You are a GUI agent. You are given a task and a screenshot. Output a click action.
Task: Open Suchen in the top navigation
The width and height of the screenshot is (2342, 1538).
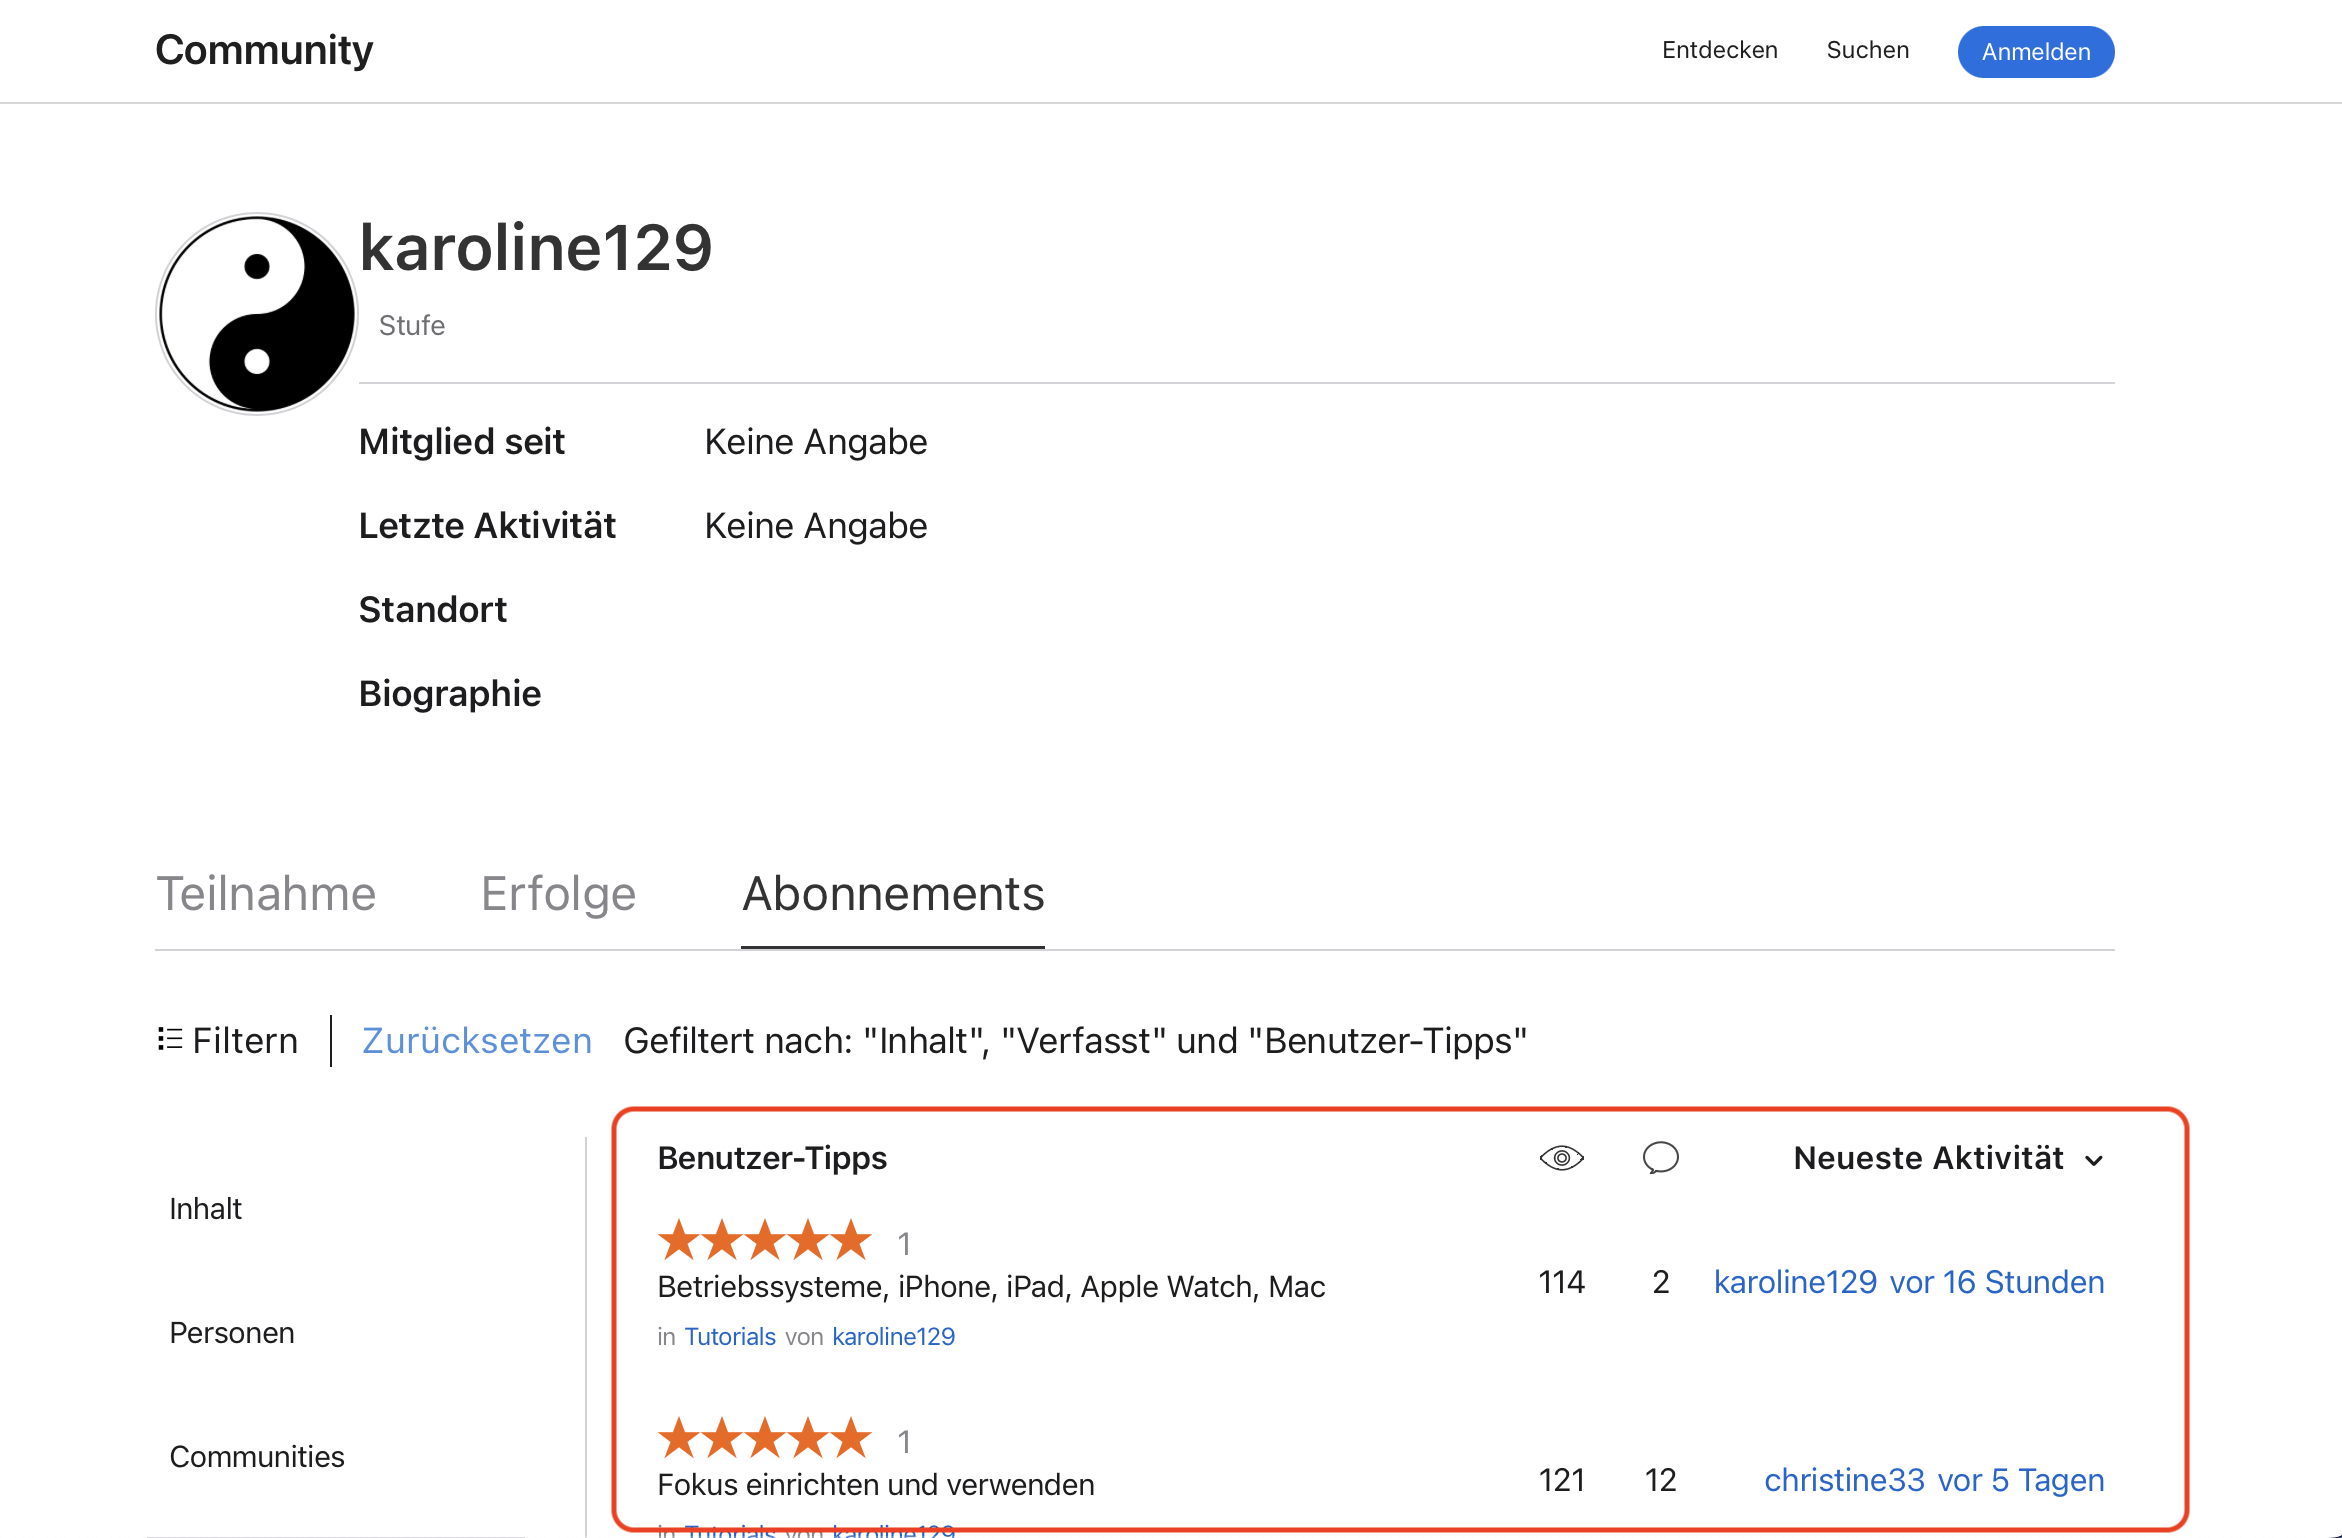tap(1867, 50)
